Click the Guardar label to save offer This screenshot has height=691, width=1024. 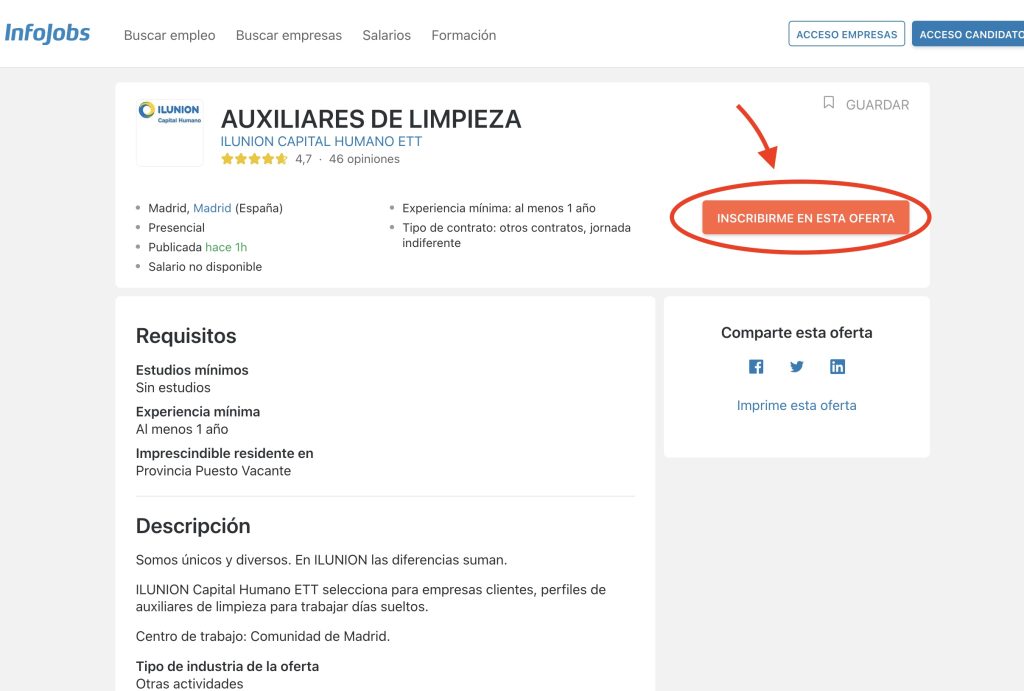(x=877, y=104)
